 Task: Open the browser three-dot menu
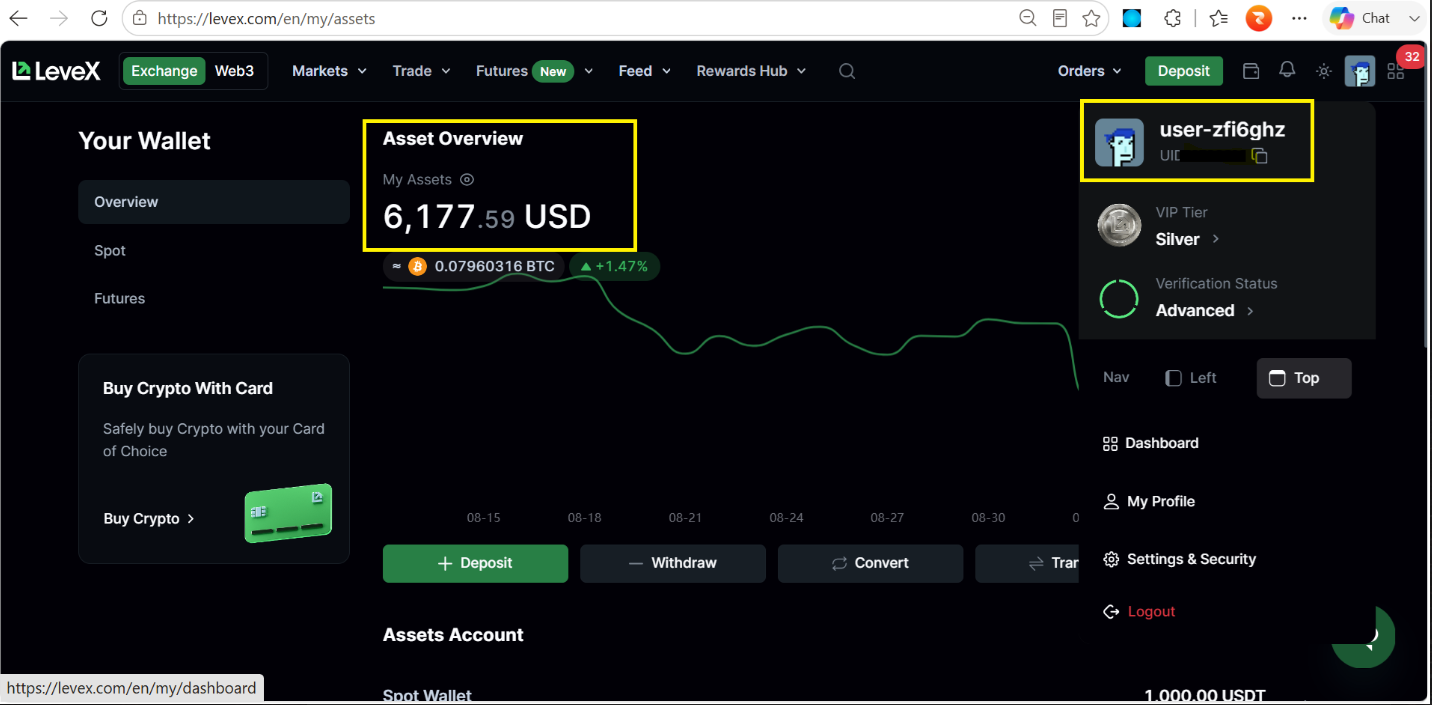tap(1299, 18)
